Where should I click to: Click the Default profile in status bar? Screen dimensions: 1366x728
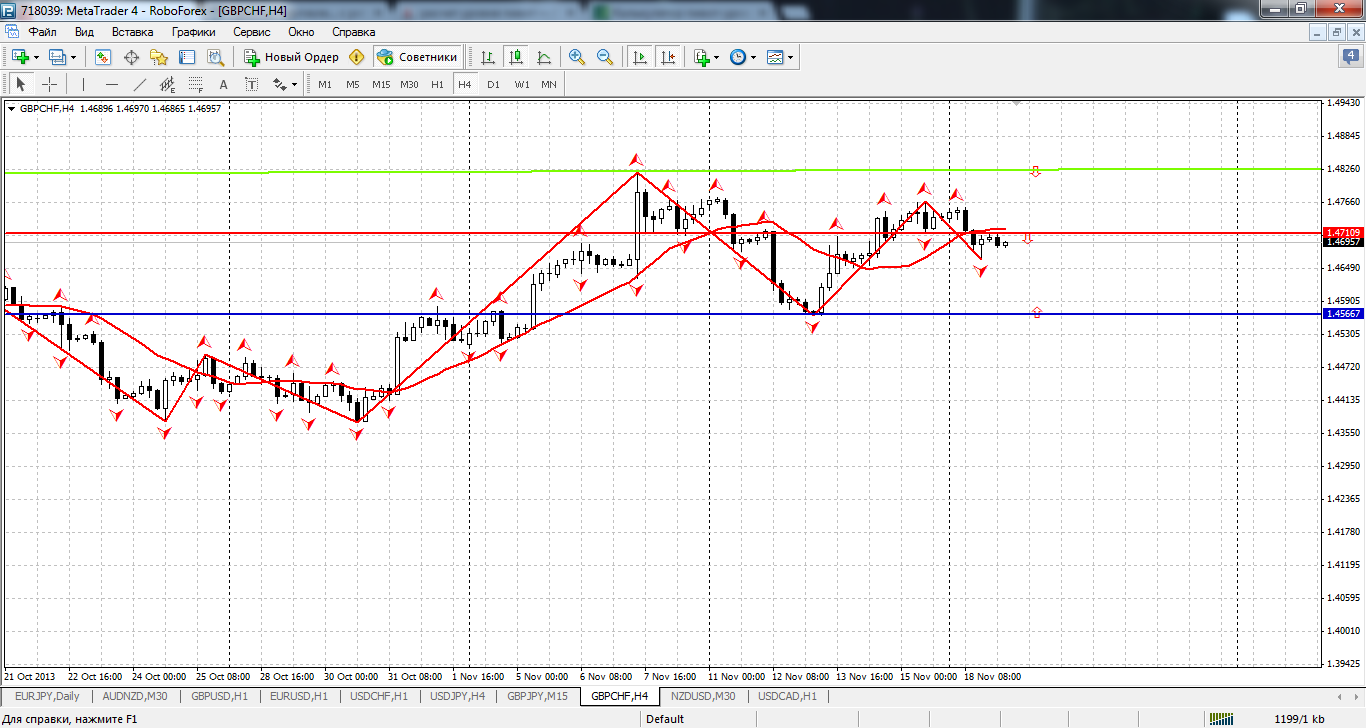click(665, 719)
